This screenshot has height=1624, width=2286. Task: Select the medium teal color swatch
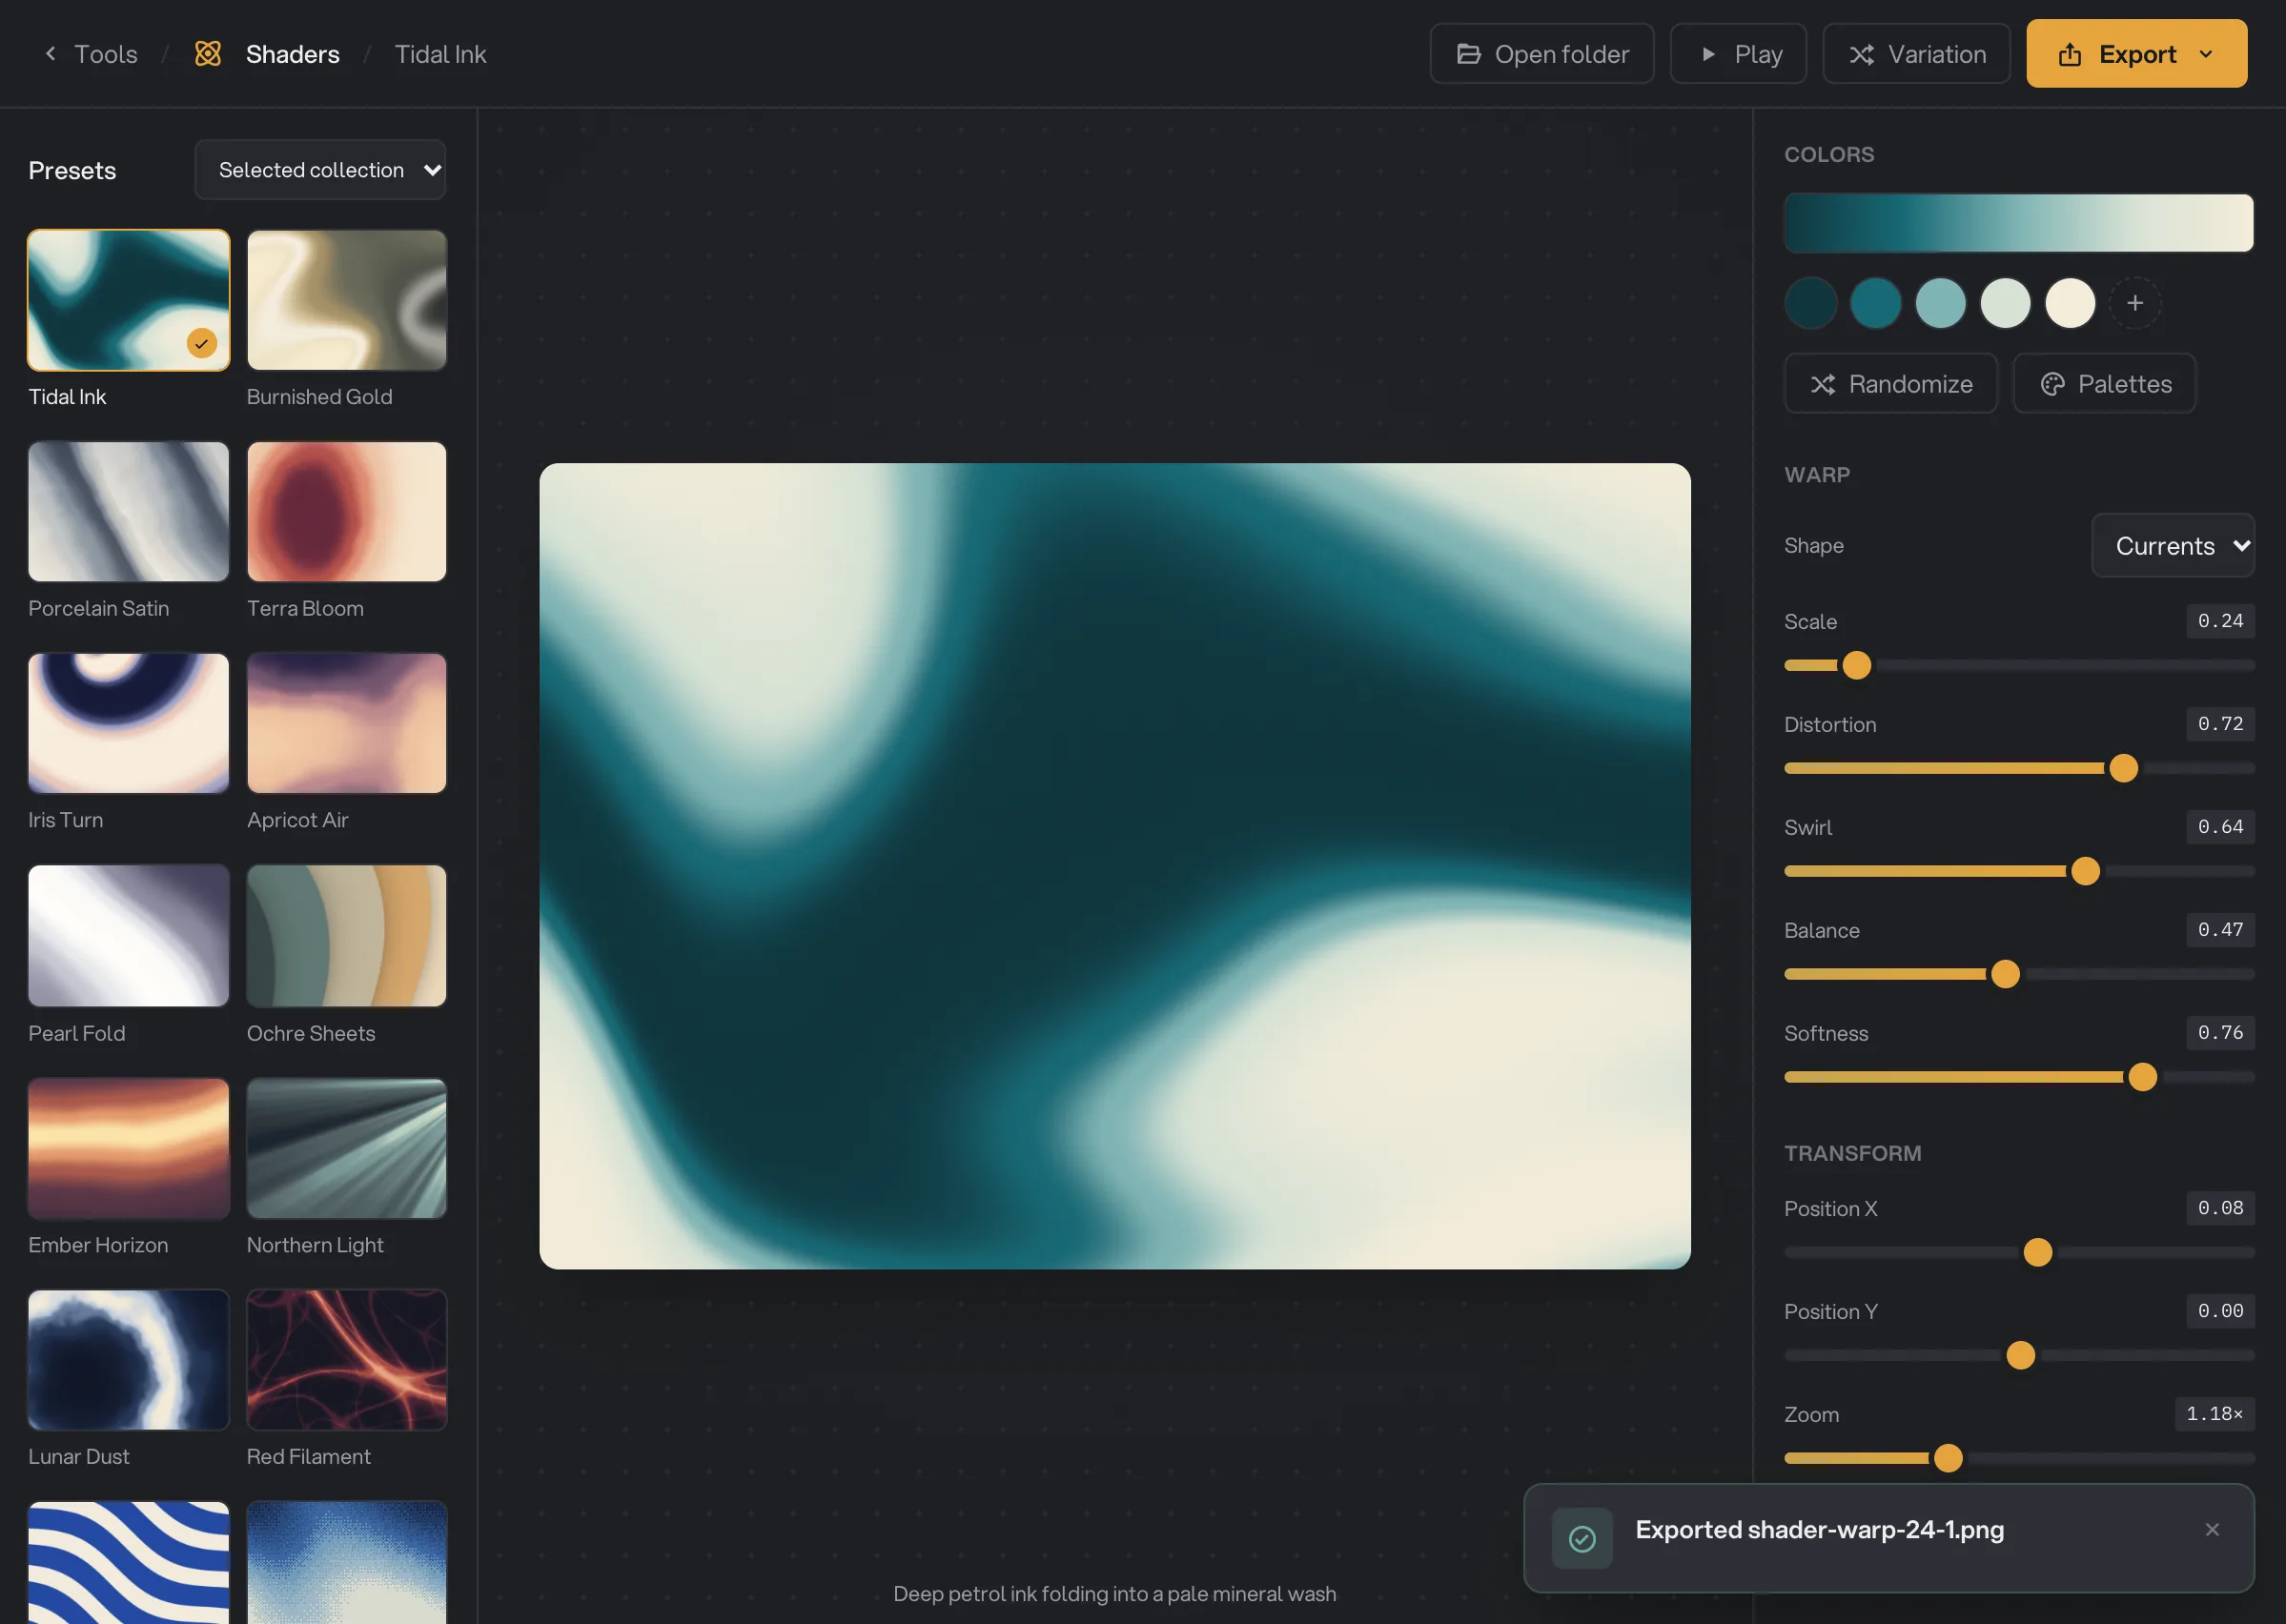coord(1875,302)
